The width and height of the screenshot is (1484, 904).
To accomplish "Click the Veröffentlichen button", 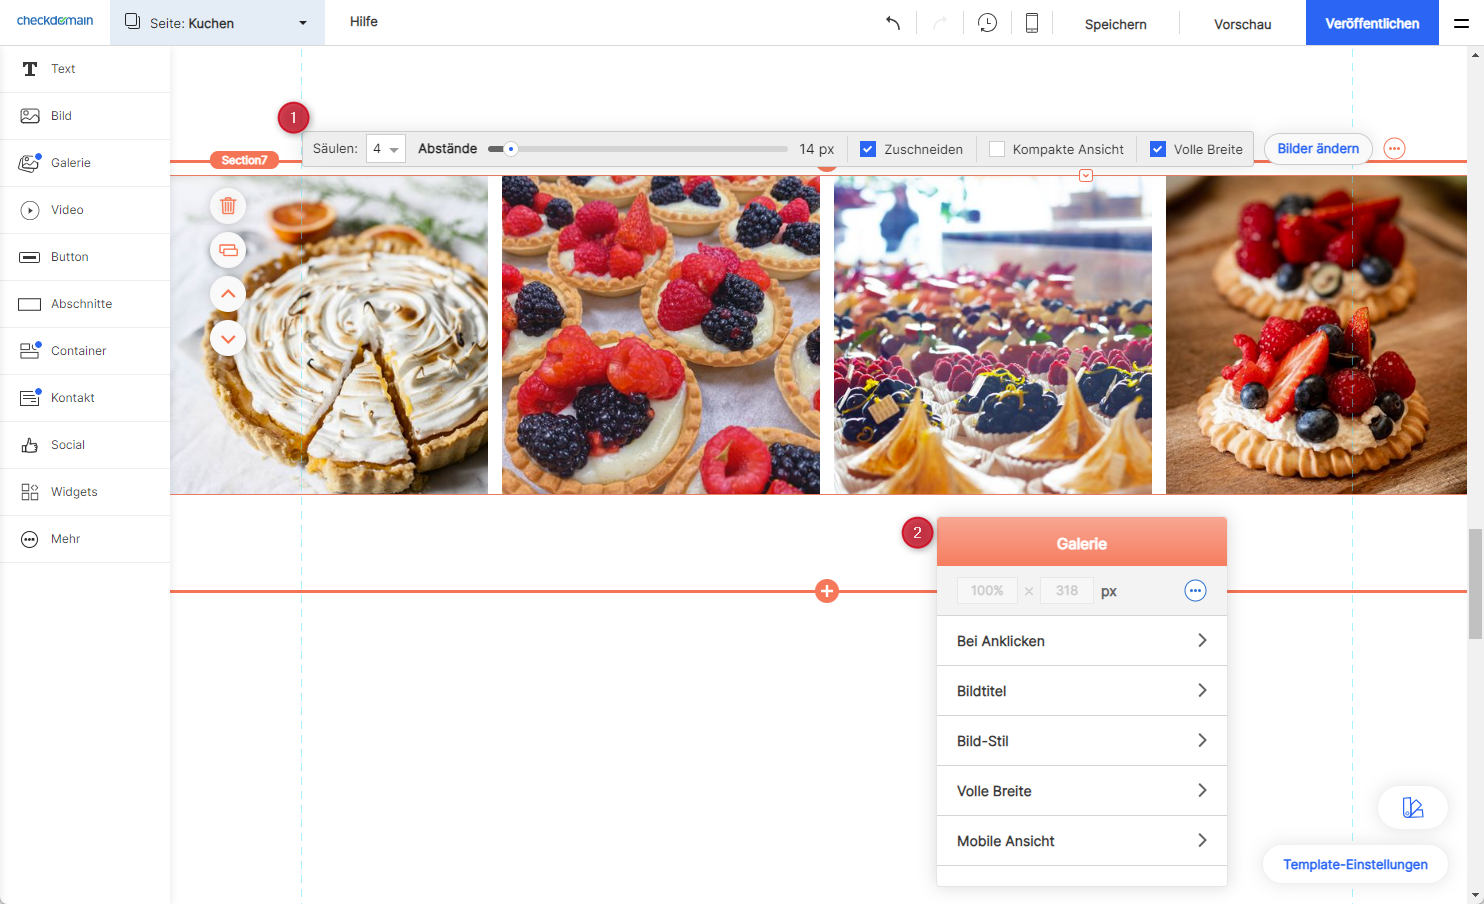I will pos(1371,23).
